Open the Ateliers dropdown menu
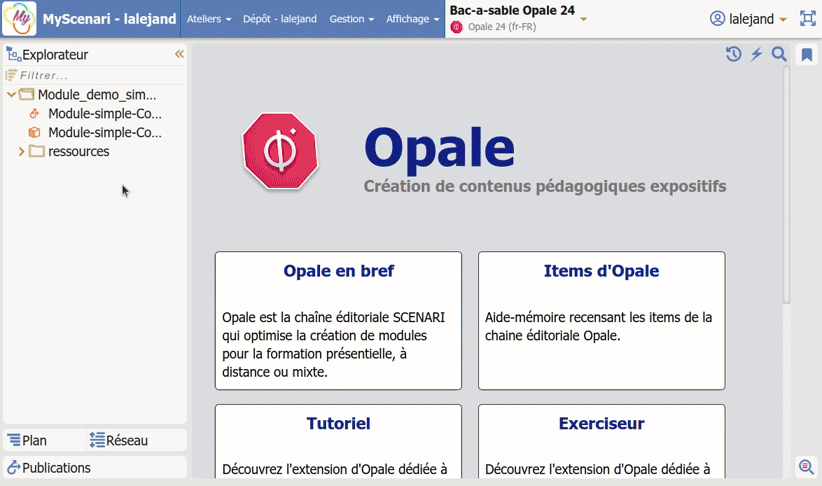 209,19
